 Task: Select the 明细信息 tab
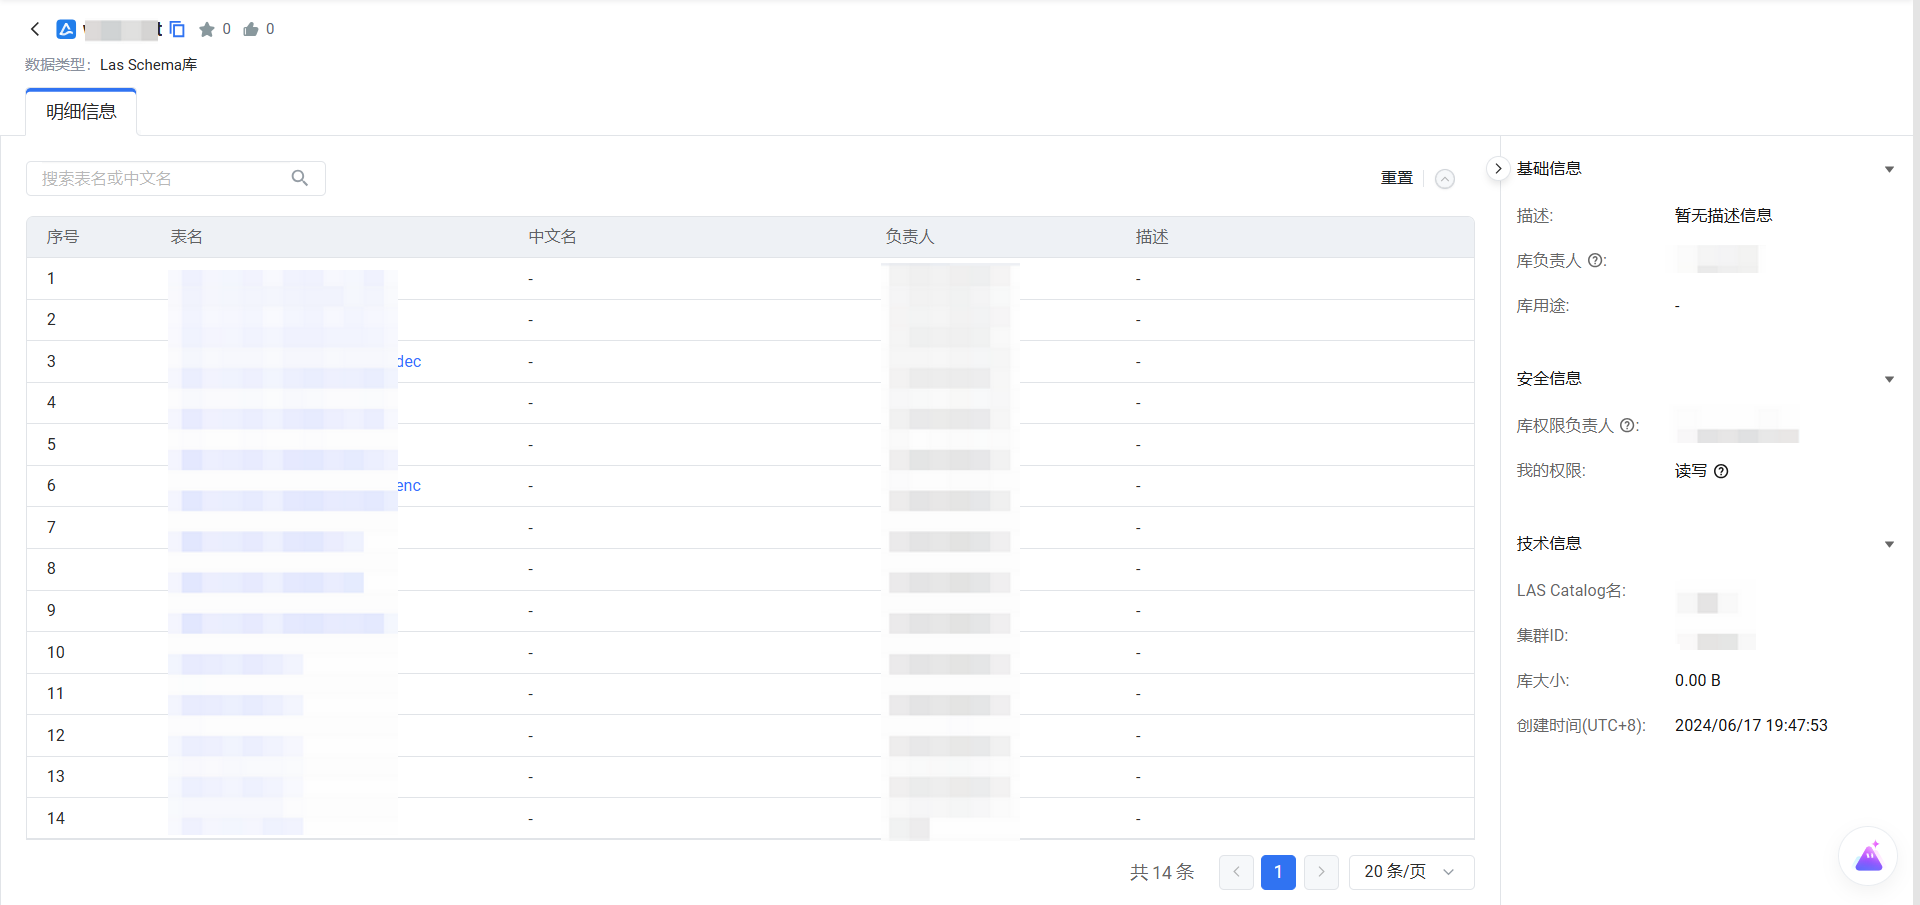[81, 112]
